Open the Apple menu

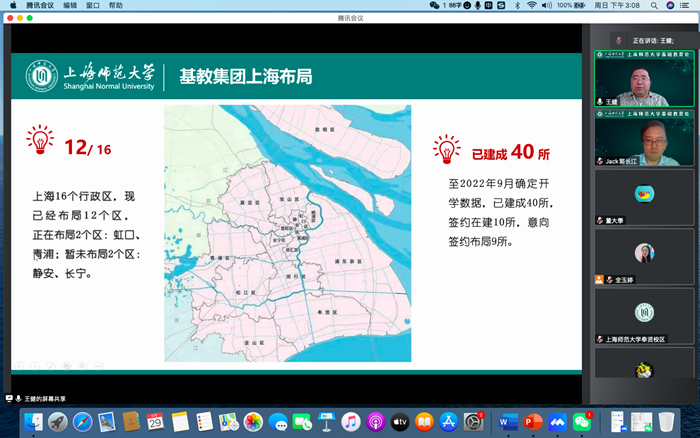click(13, 5)
